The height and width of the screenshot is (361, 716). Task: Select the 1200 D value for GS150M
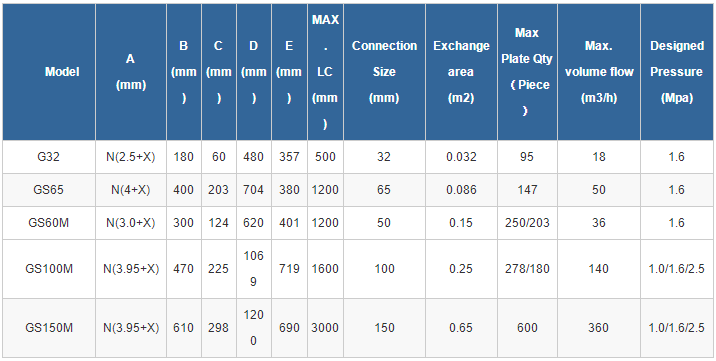pyautogui.click(x=254, y=327)
